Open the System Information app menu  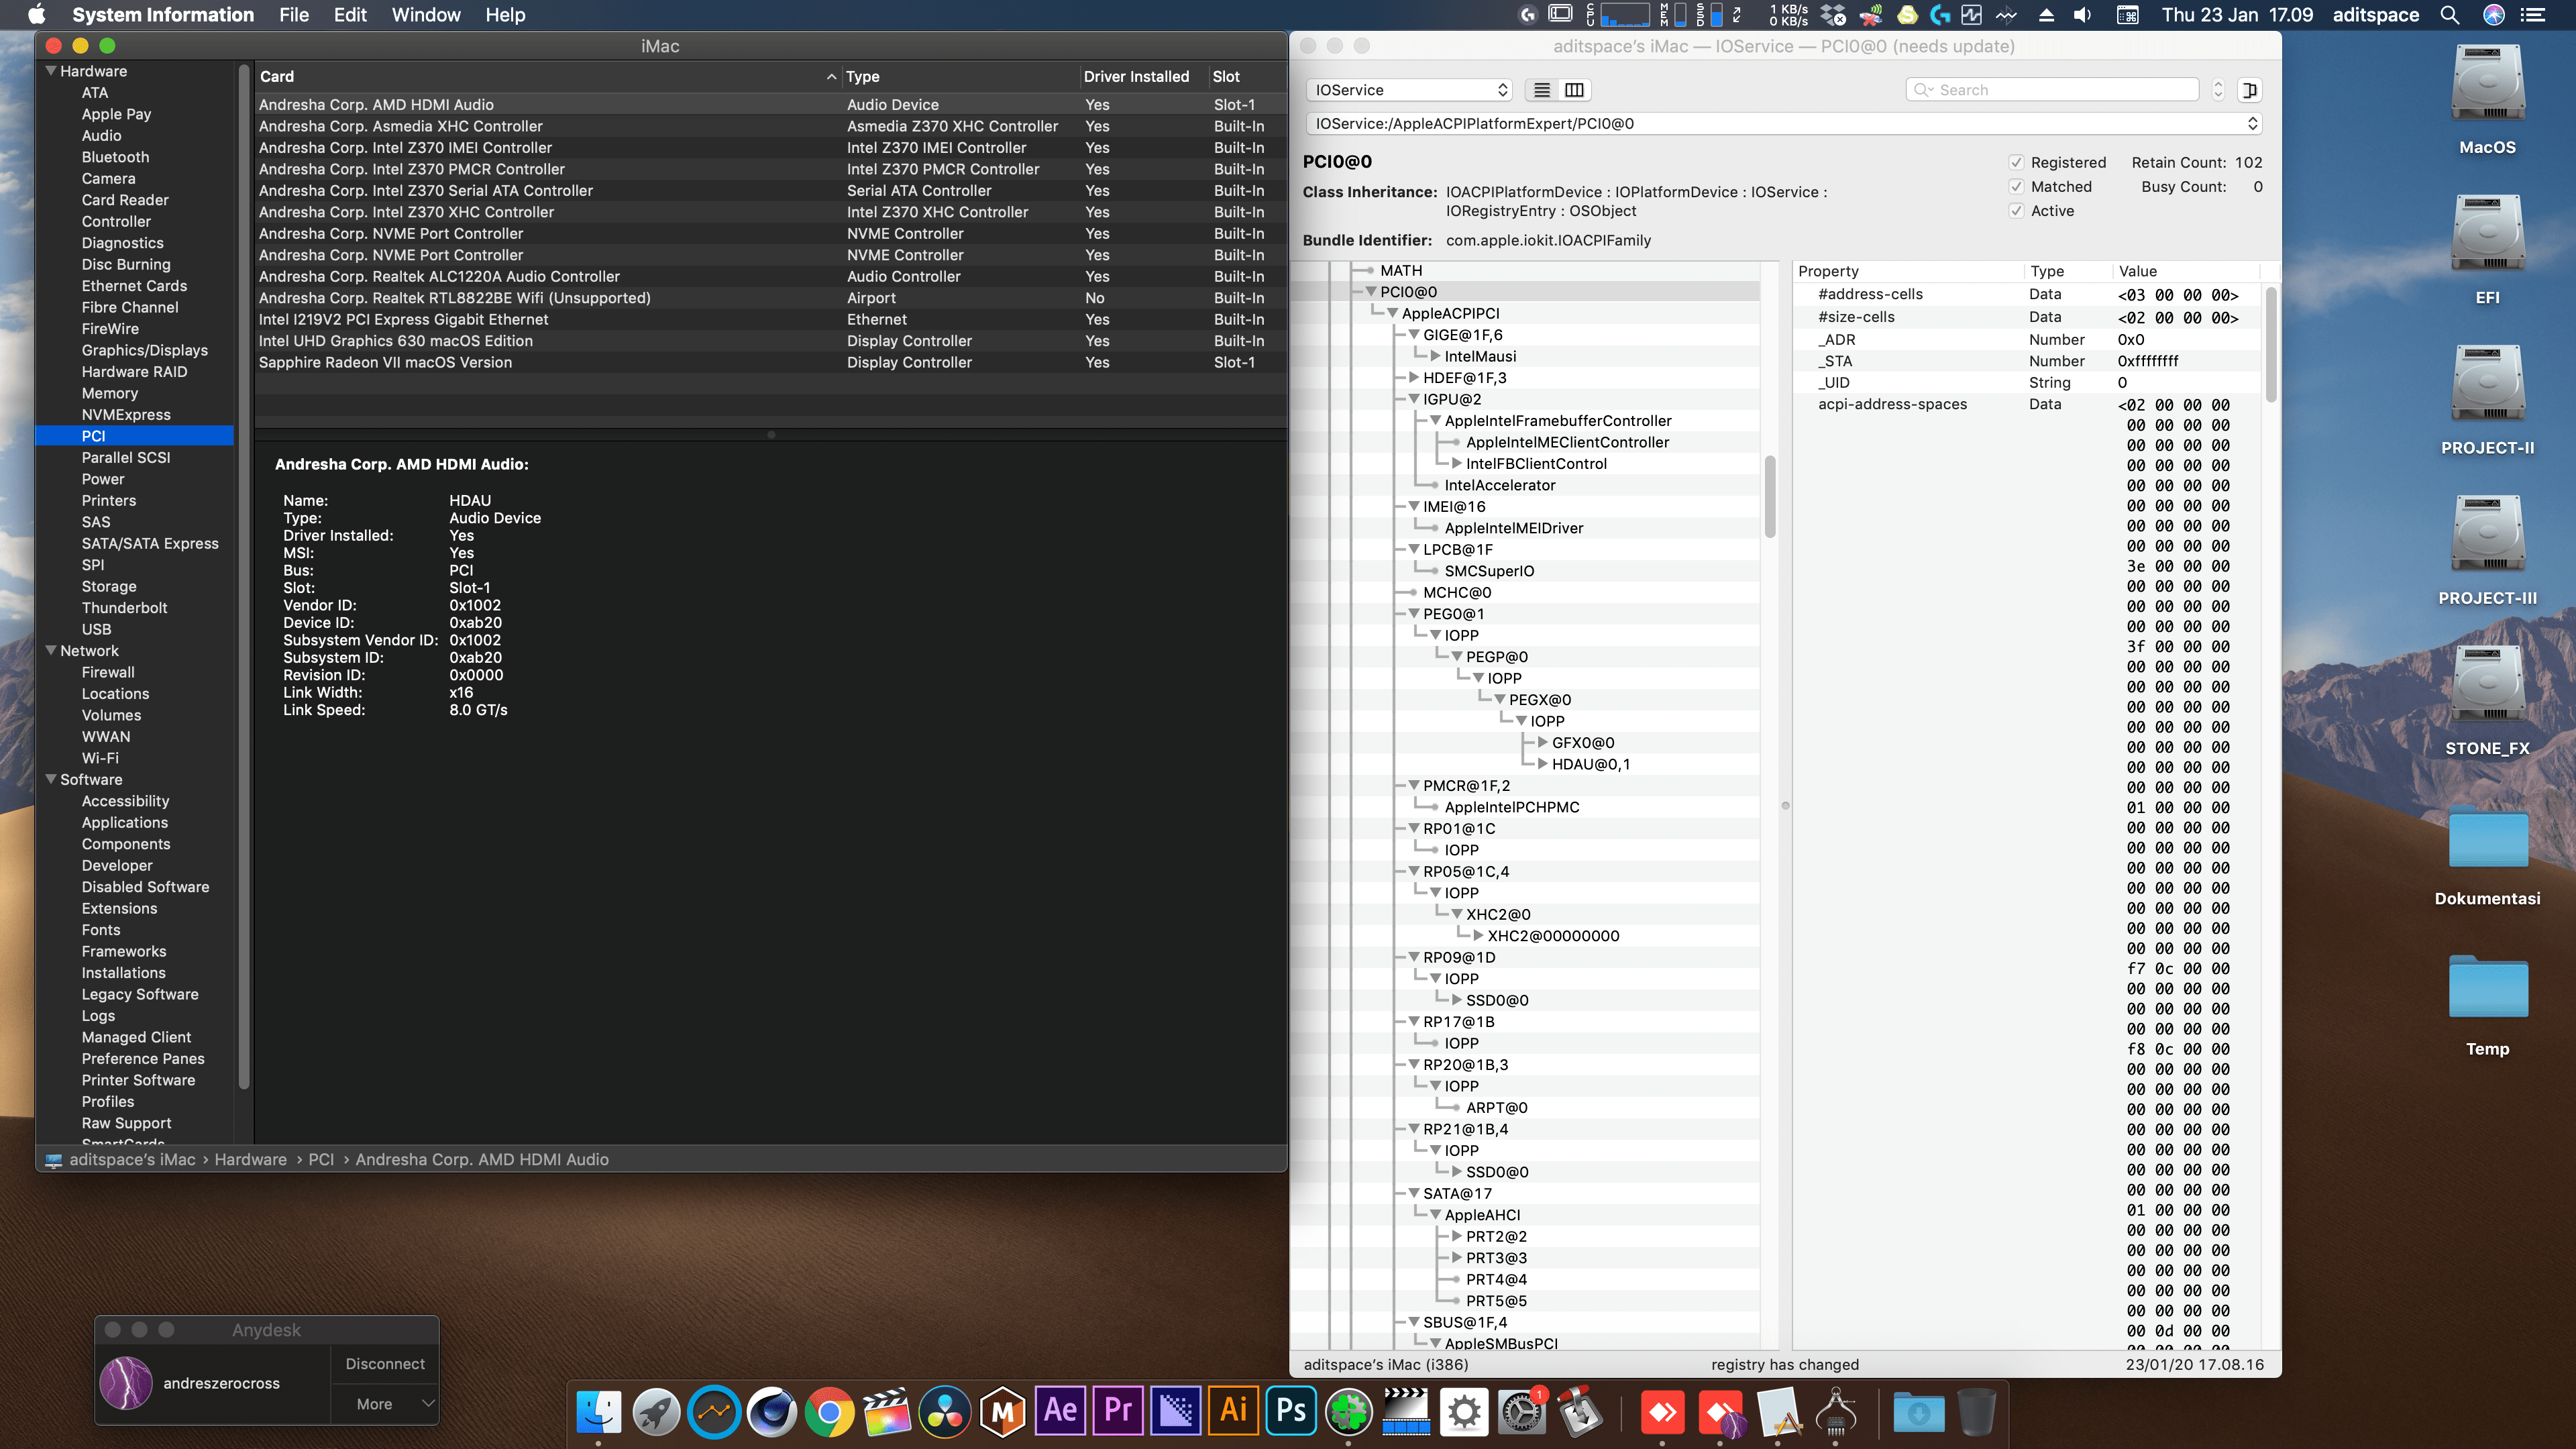click(163, 15)
